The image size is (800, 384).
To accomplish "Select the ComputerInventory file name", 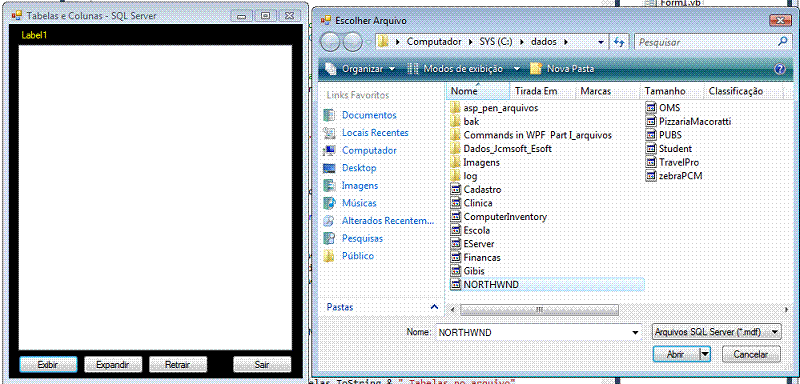I will click(505, 217).
